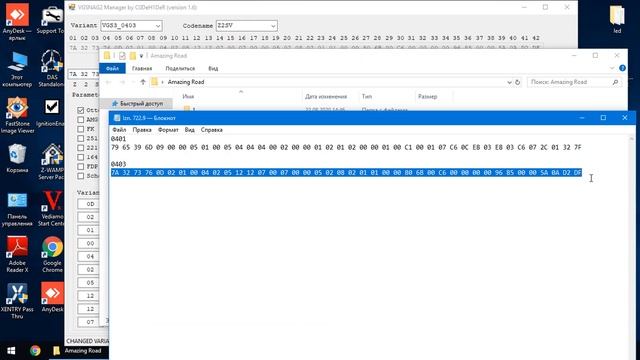This screenshot has height=360, width=640.
Task: Select the Amazing Road taskbar button
Action: click(x=78, y=351)
